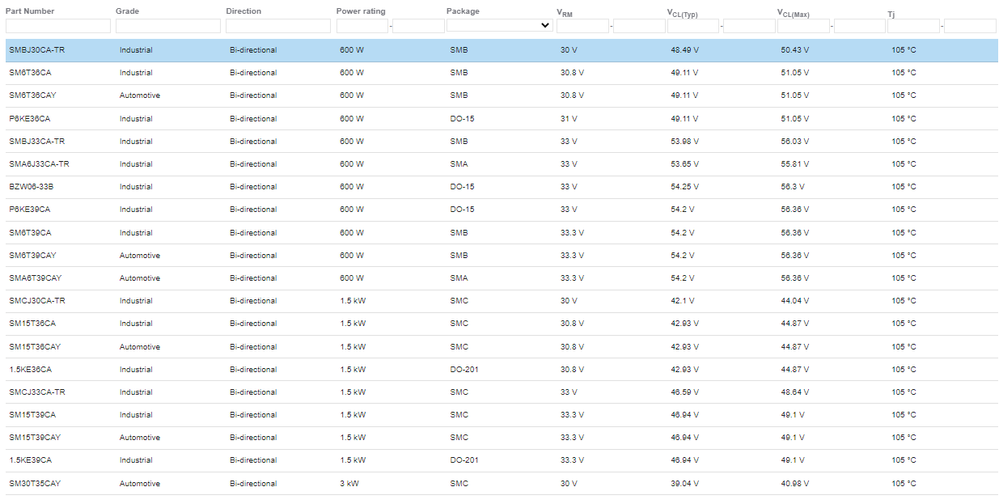Select part number BZW06-33B
Screen dimensions: 999x500
[x=31, y=187]
